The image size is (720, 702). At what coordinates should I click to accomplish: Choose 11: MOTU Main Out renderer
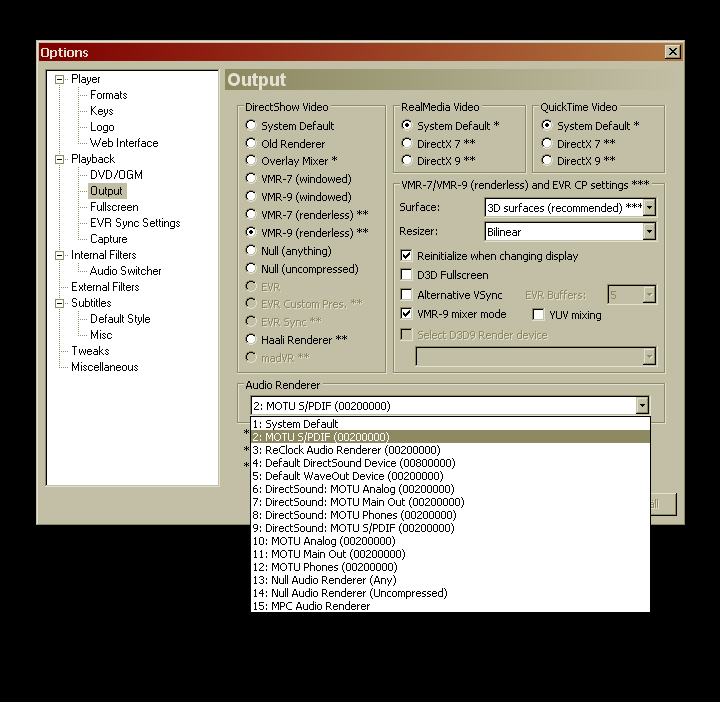tap(450, 554)
